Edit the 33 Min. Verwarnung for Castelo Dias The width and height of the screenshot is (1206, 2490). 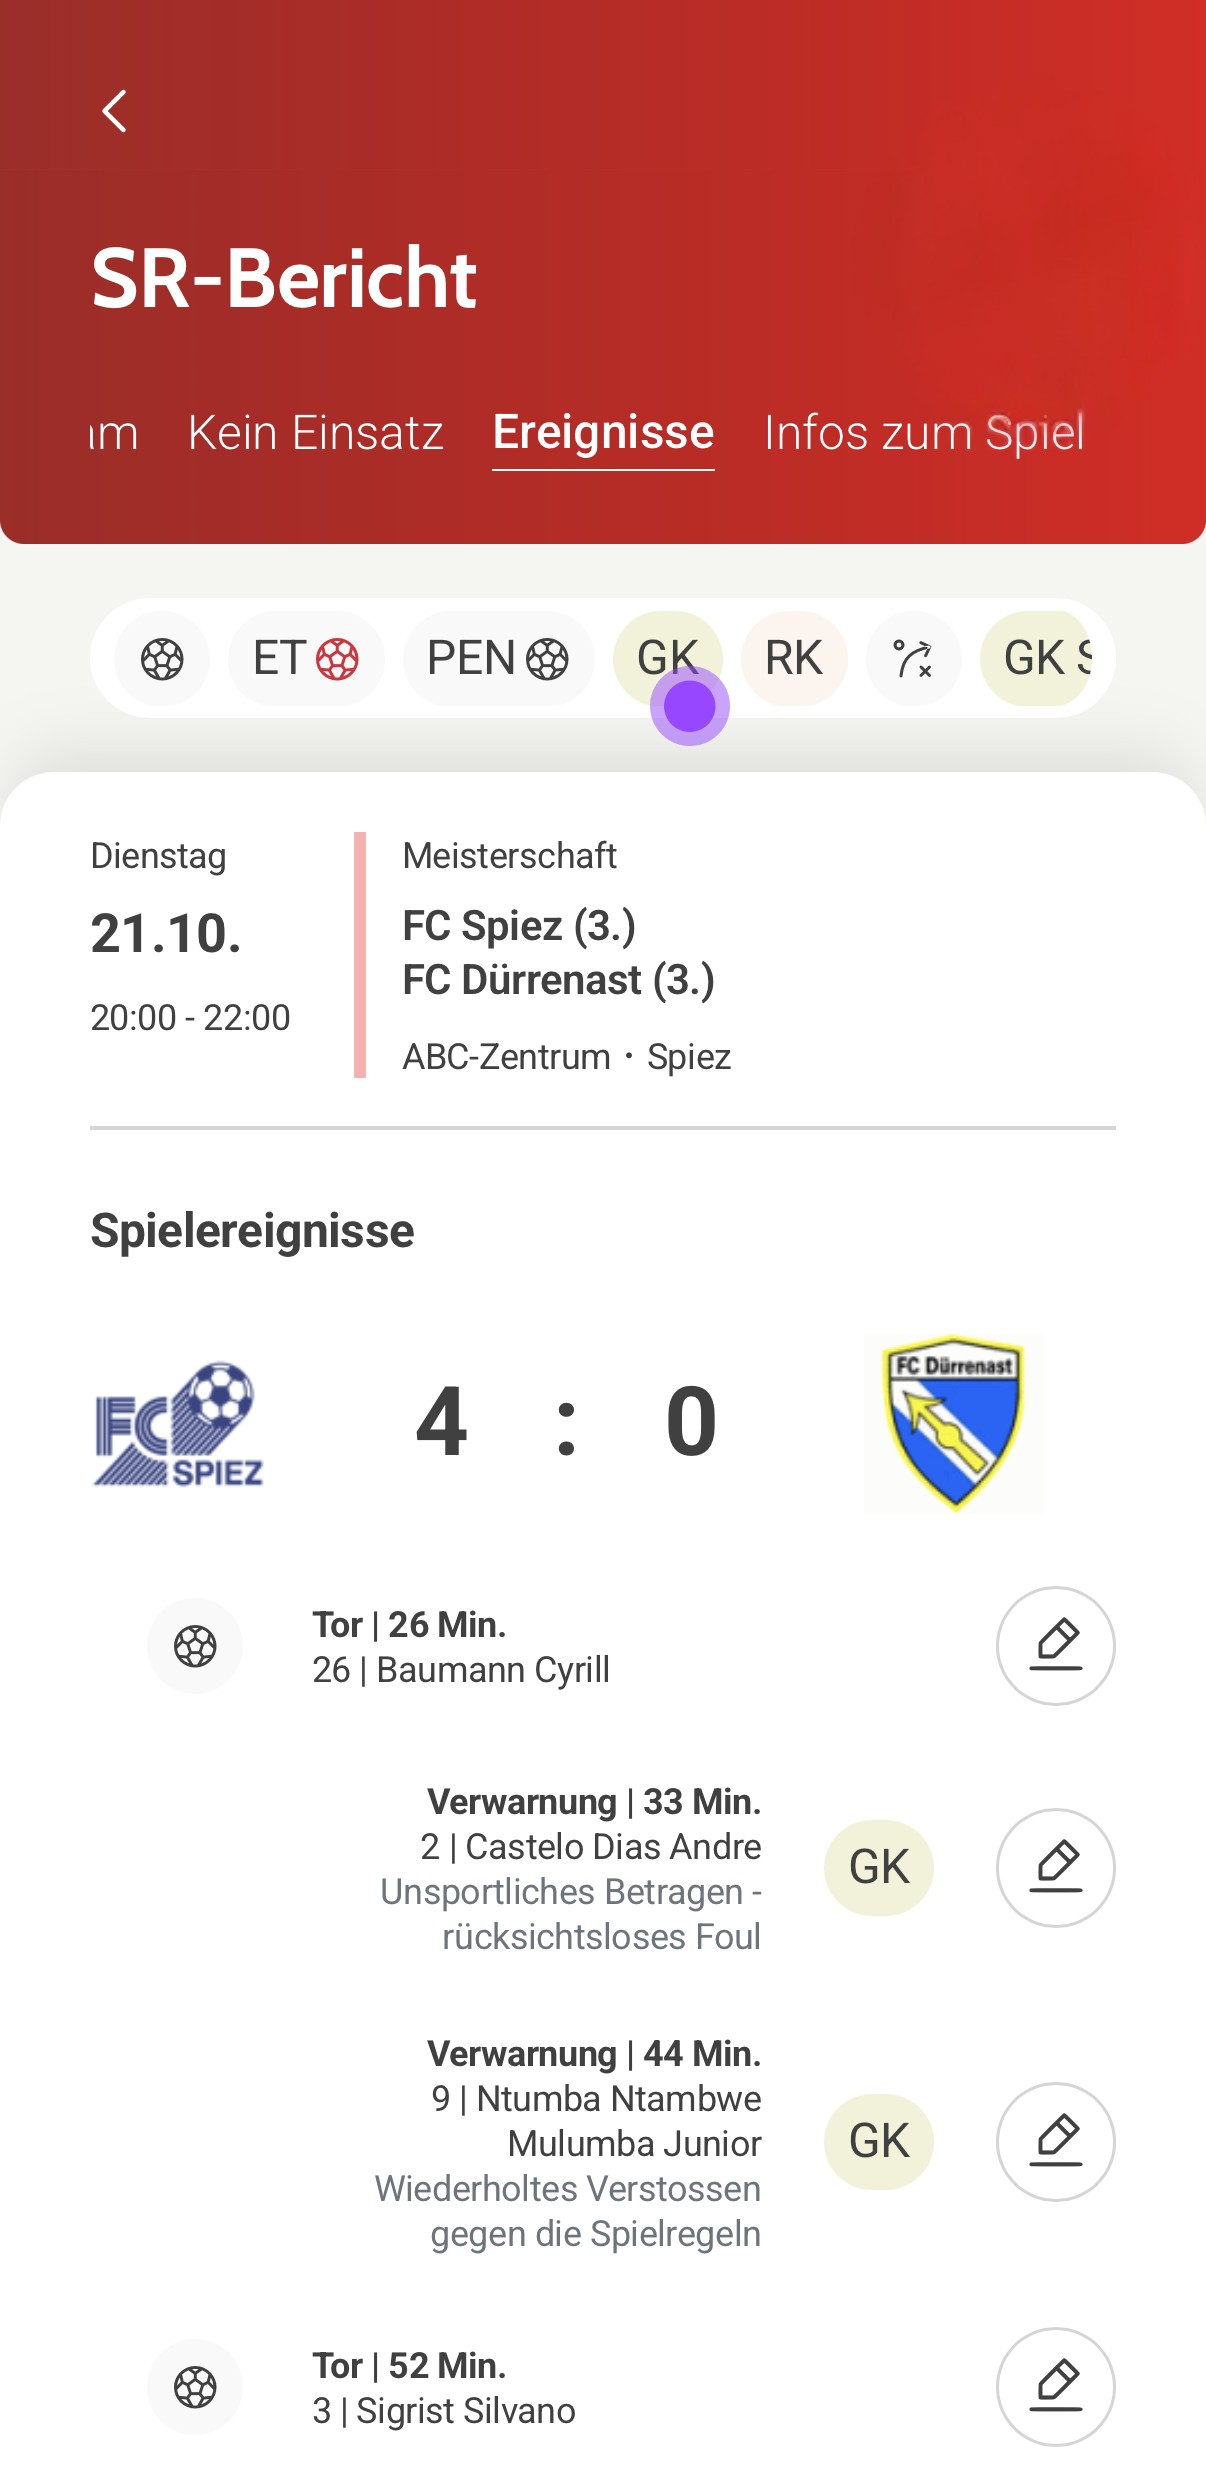[x=1055, y=1868]
